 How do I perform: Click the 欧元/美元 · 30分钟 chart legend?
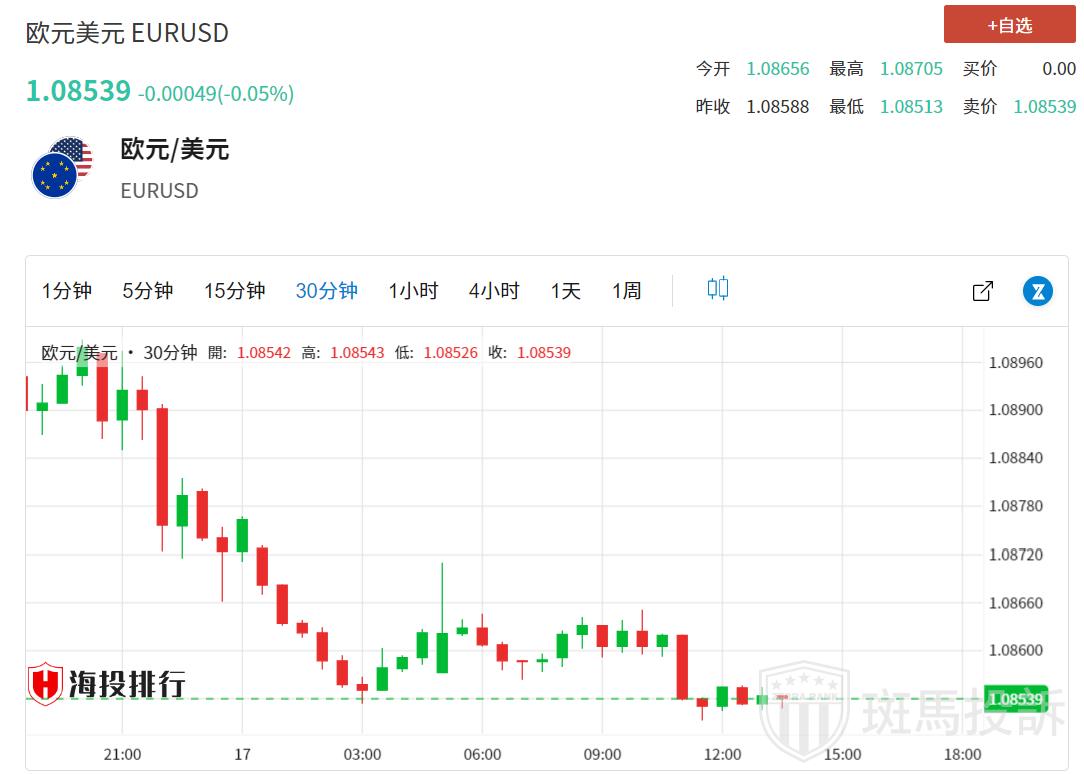[119, 352]
